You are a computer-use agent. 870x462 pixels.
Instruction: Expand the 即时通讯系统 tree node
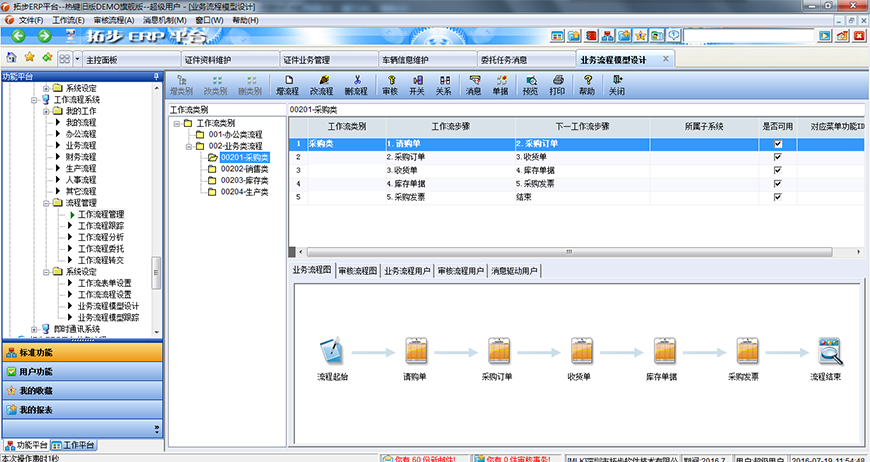point(34,329)
